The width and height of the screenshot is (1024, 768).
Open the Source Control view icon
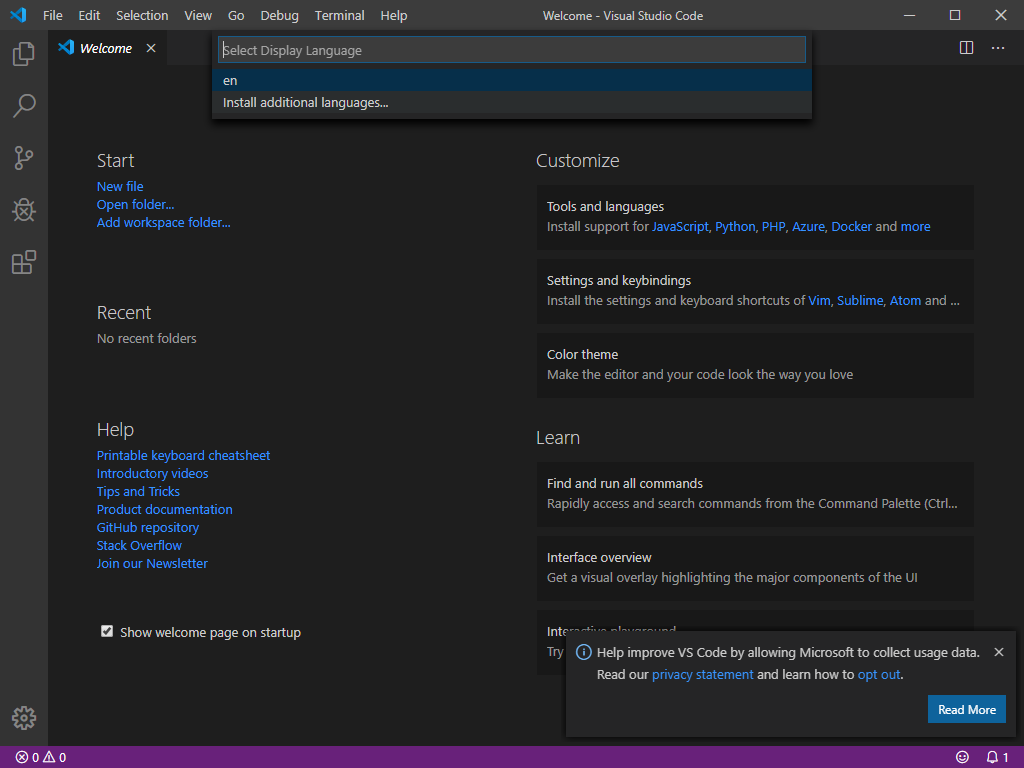[24, 158]
